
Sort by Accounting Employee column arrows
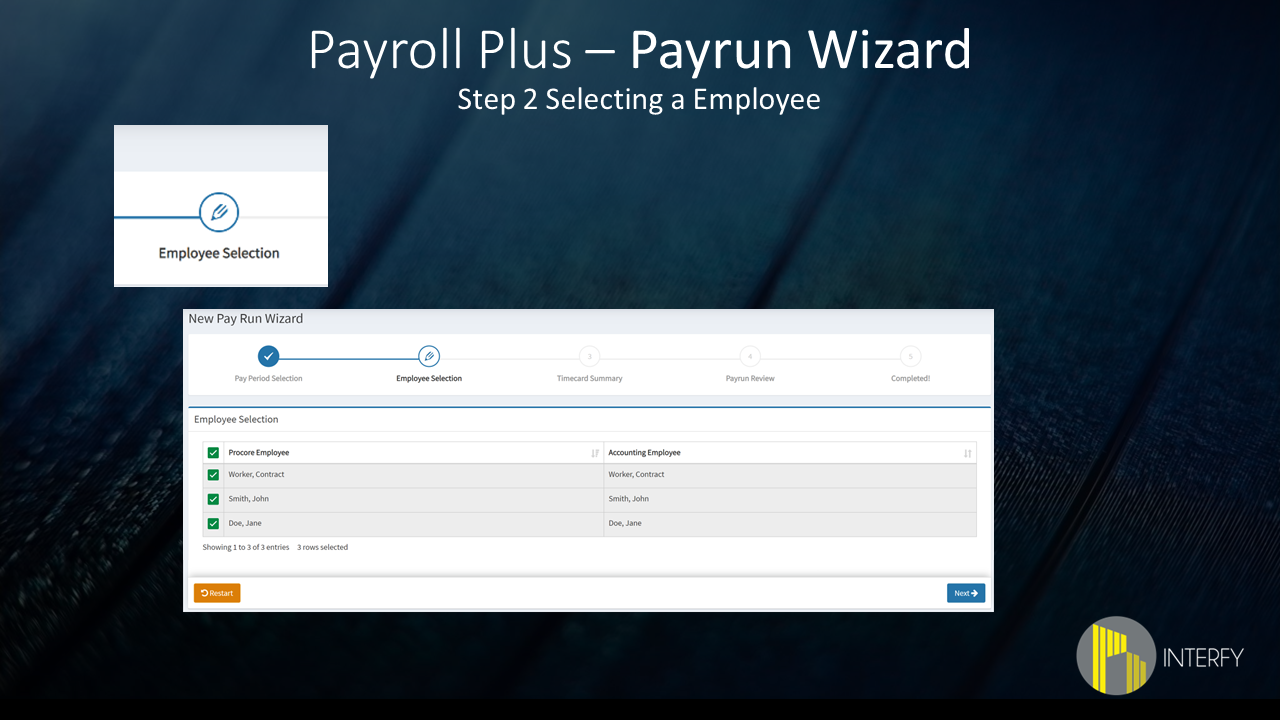click(x=967, y=453)
